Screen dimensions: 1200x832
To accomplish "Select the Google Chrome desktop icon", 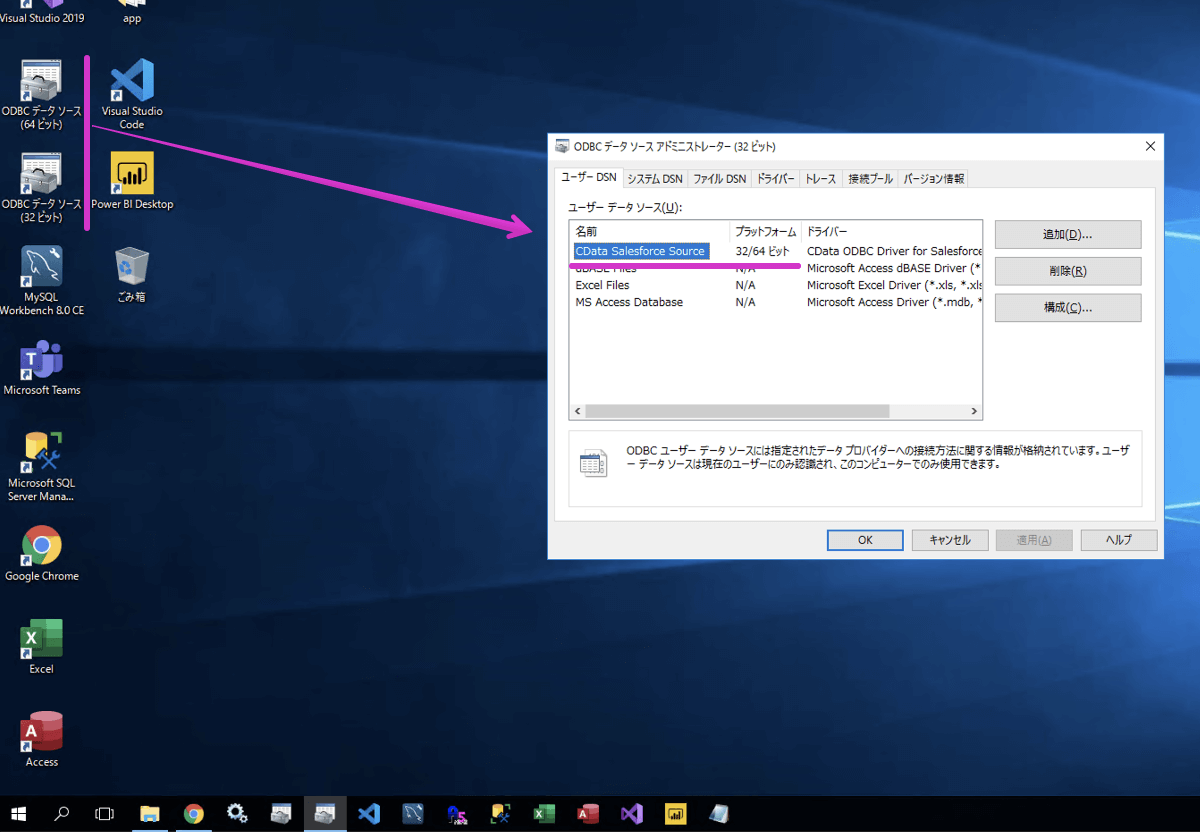I will (x=42, y=553).
